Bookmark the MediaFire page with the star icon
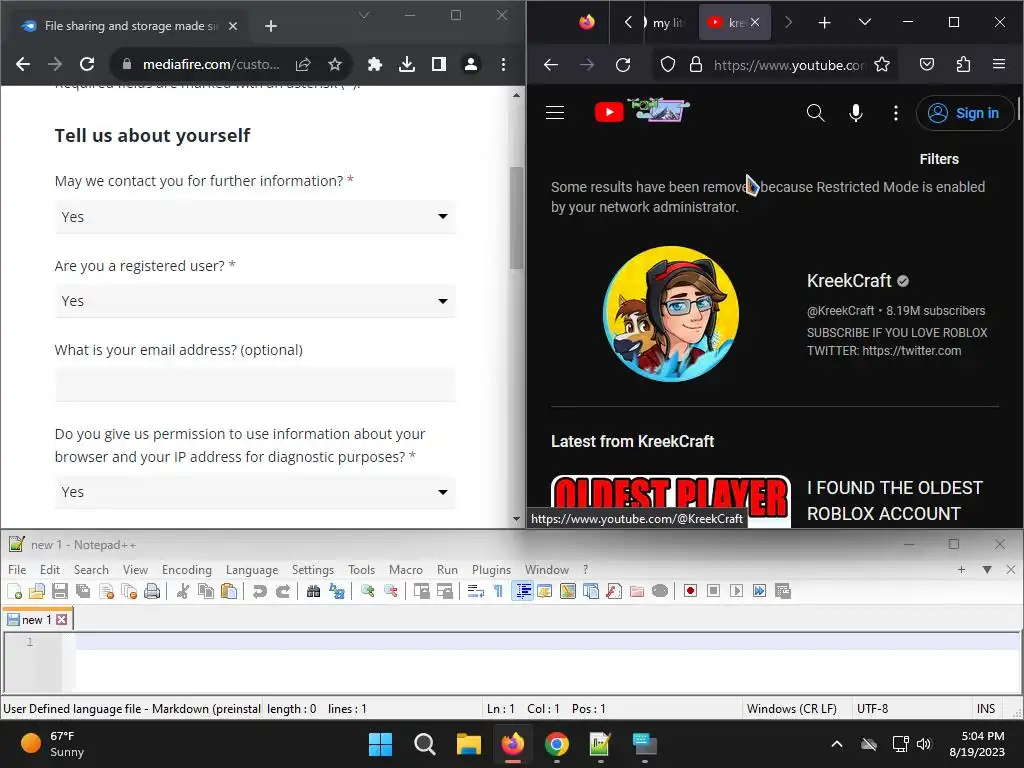Image resolution: width=1024 pixels, height=768 pixels. point(335,65)
